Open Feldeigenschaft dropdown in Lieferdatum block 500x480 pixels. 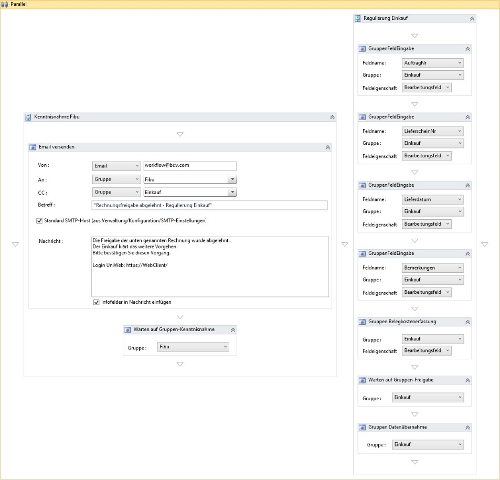(x=427, y=224)
